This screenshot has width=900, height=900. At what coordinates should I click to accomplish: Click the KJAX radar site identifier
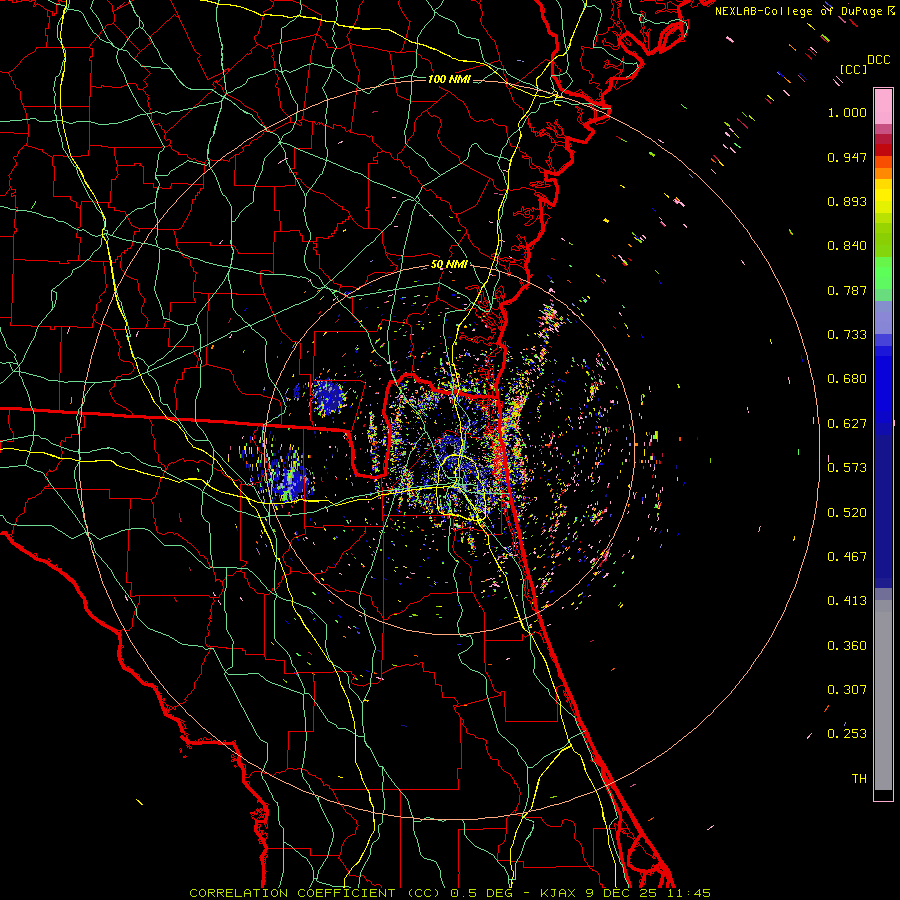[558, 893]
